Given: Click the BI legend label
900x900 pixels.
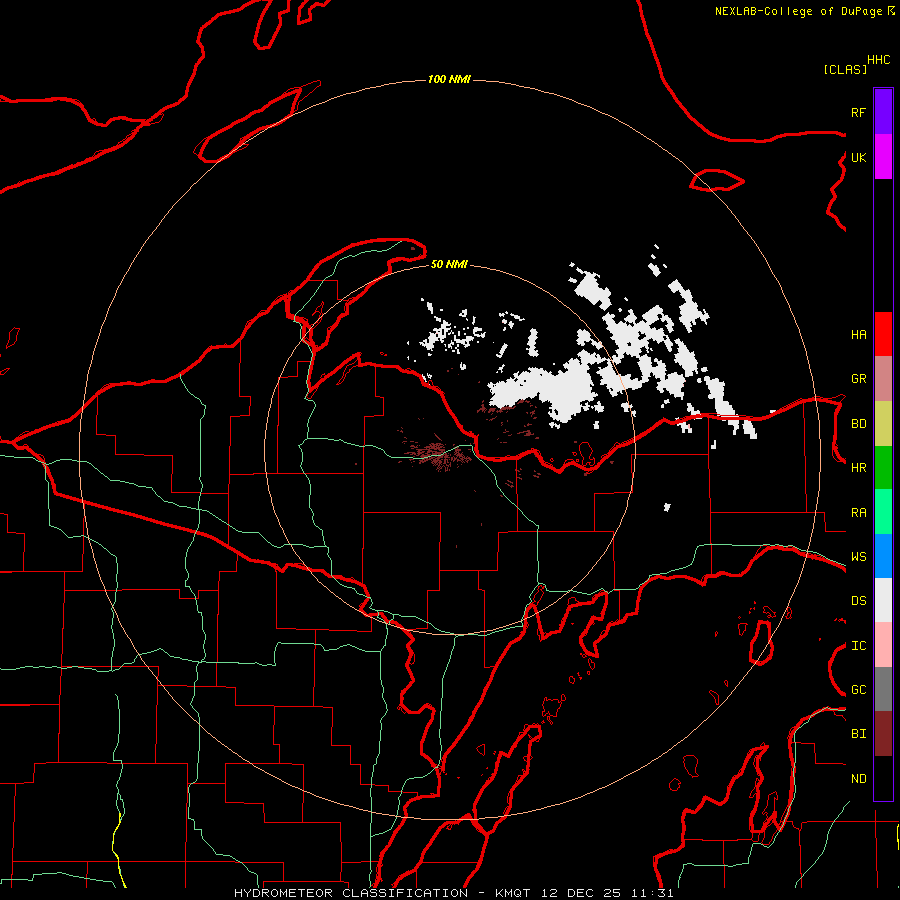Looking at the screenshot, I should (858, 734).
